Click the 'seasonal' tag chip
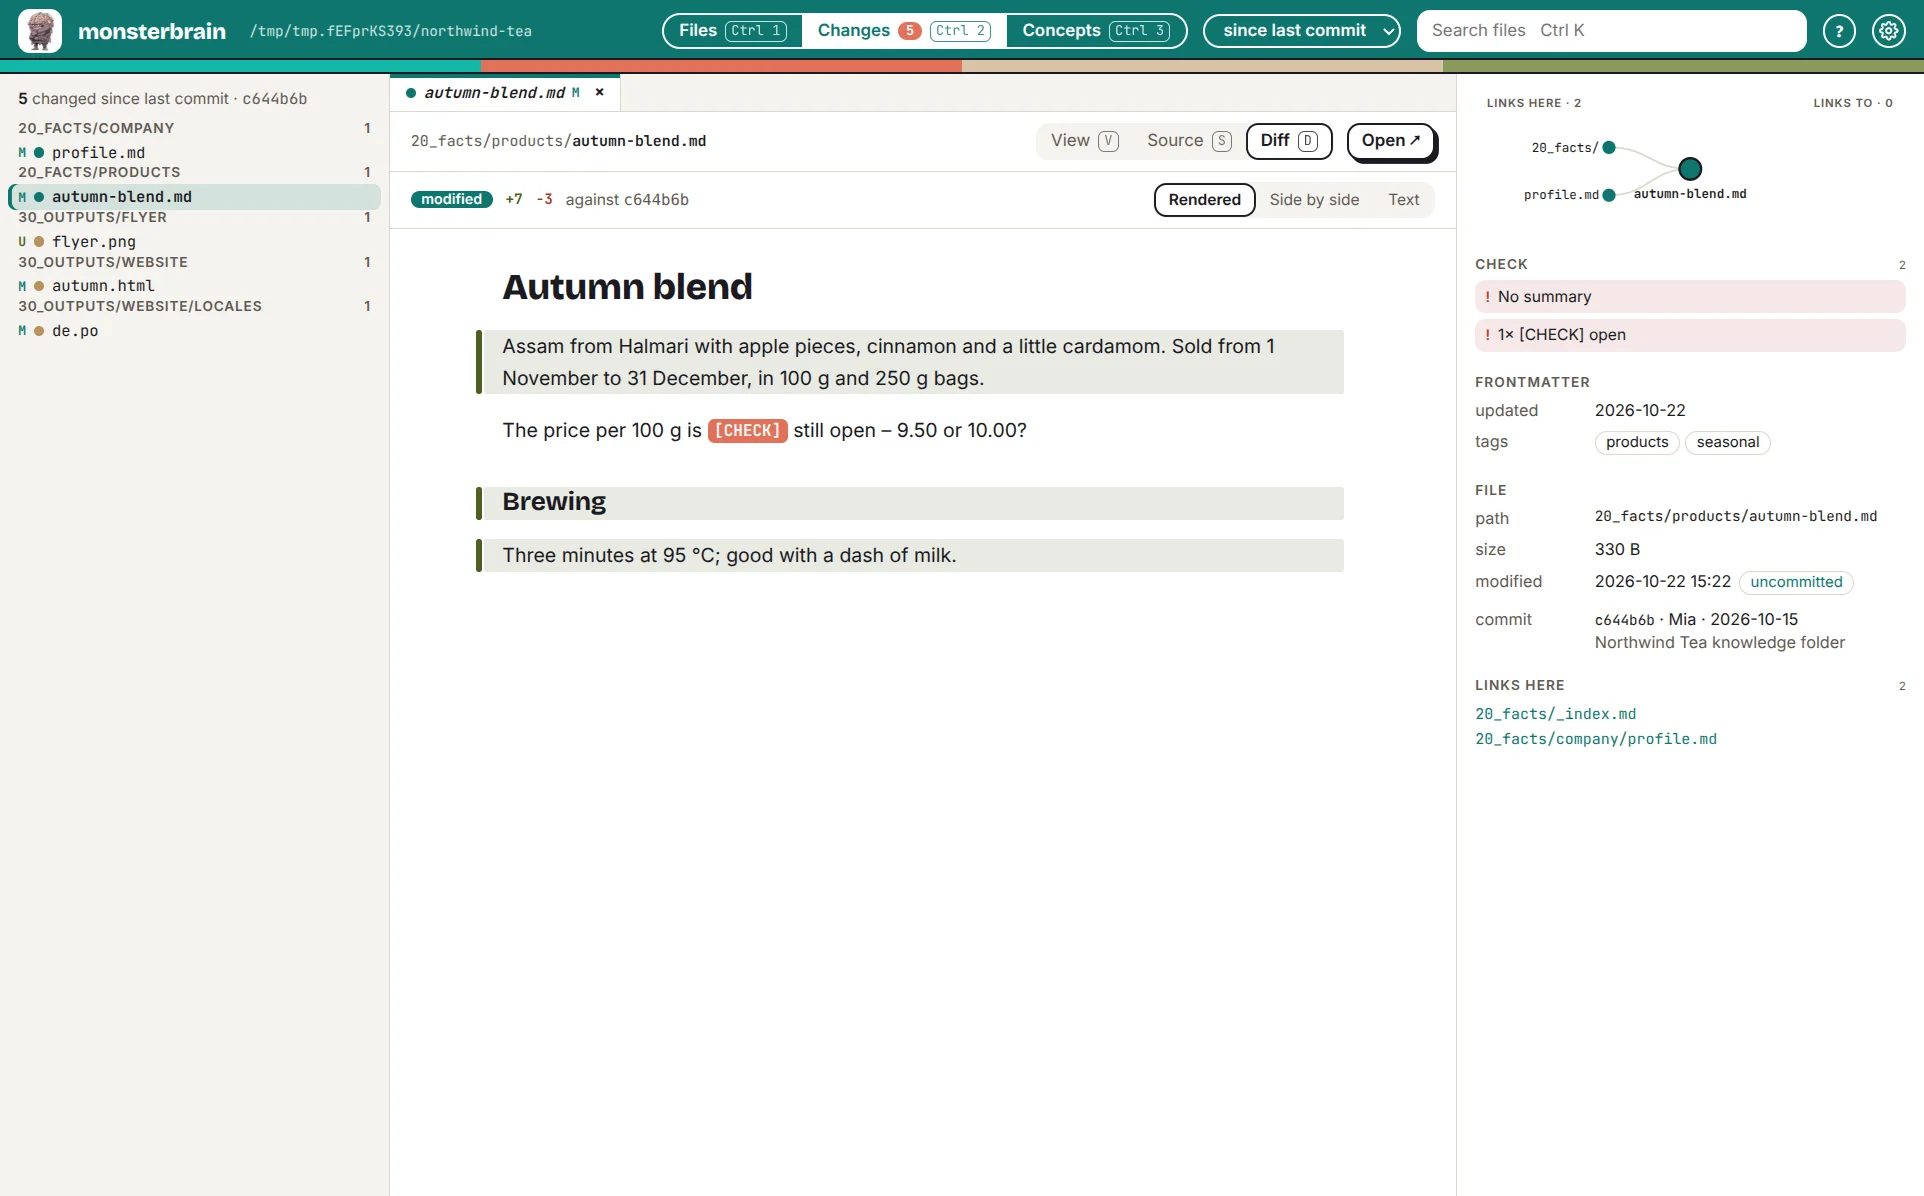 (1727, 442)
